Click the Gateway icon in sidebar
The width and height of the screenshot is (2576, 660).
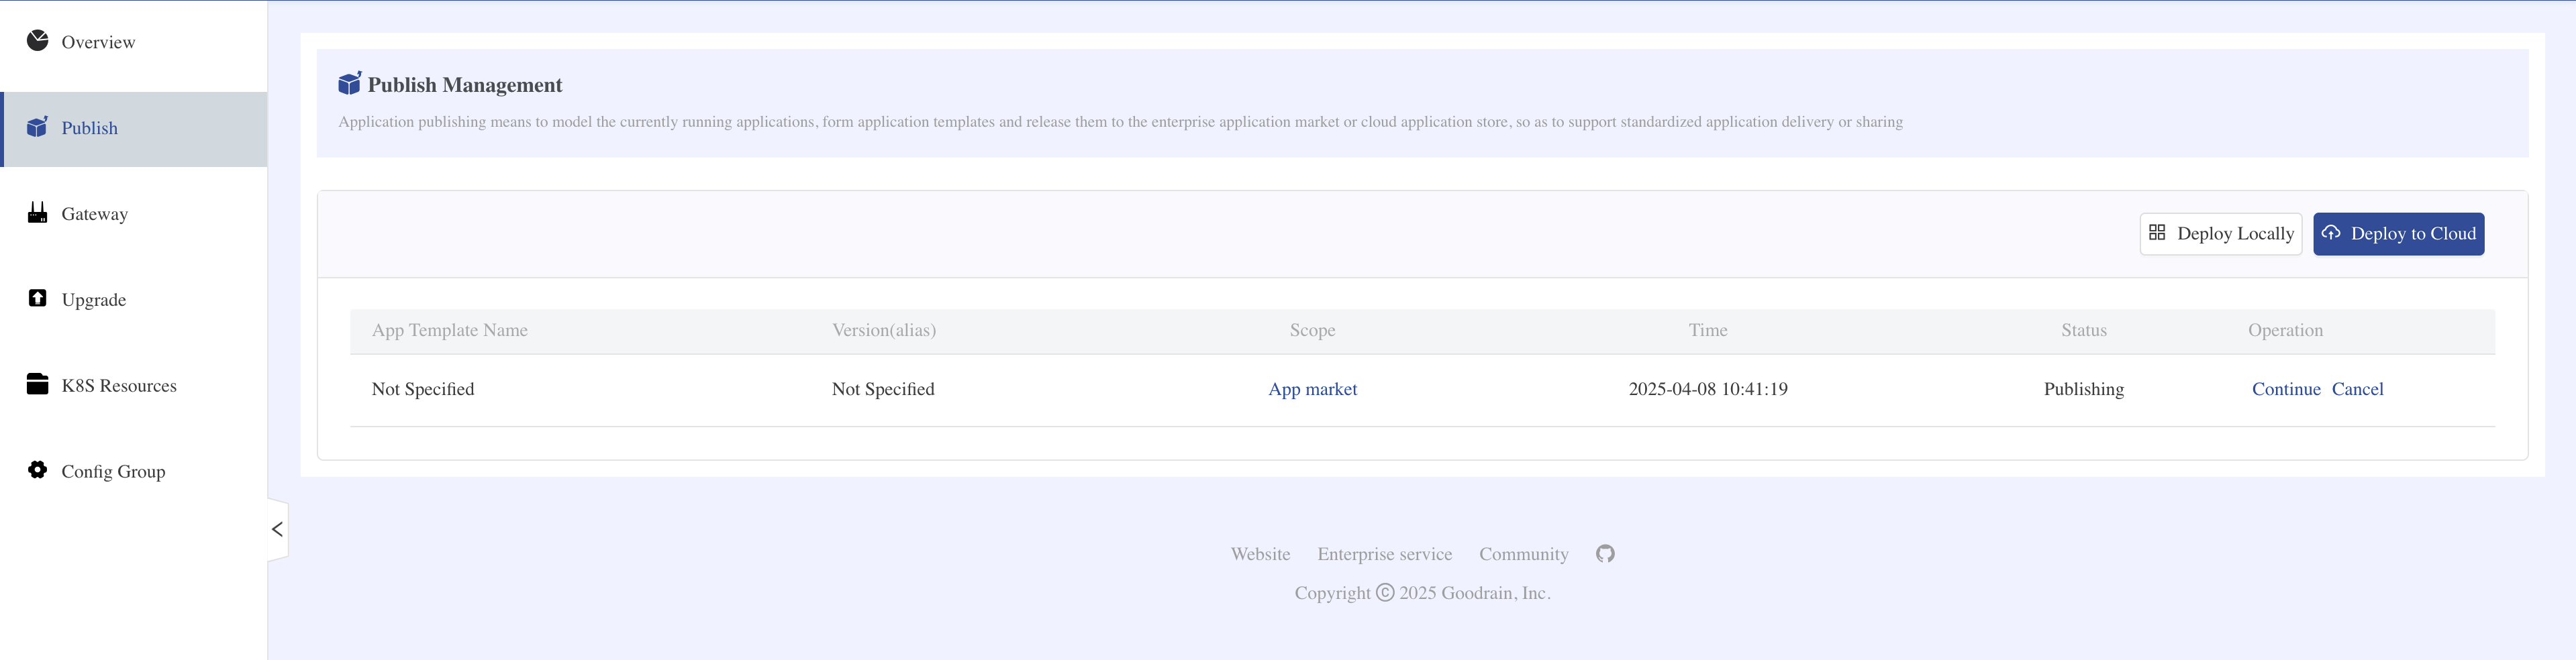click(37, 213)
